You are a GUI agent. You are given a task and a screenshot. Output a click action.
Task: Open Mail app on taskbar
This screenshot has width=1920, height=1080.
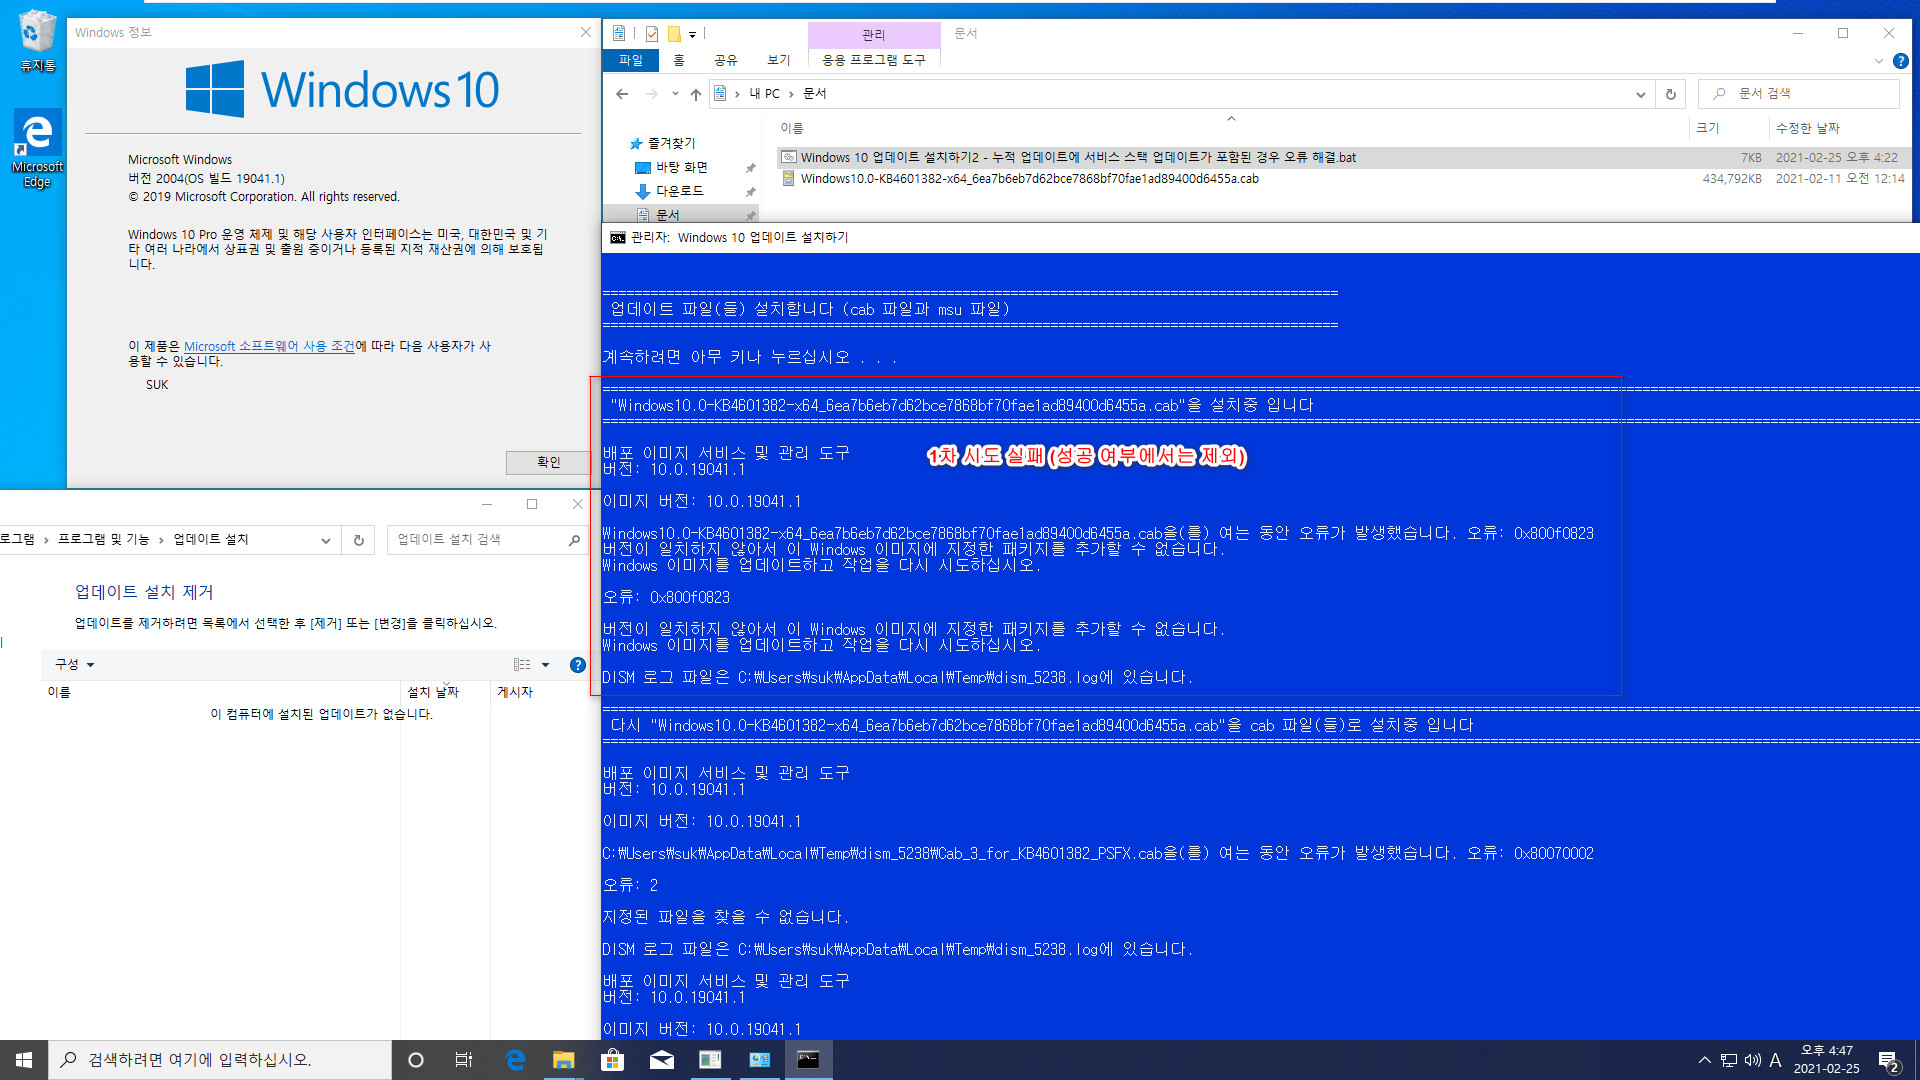point(661,1060)
